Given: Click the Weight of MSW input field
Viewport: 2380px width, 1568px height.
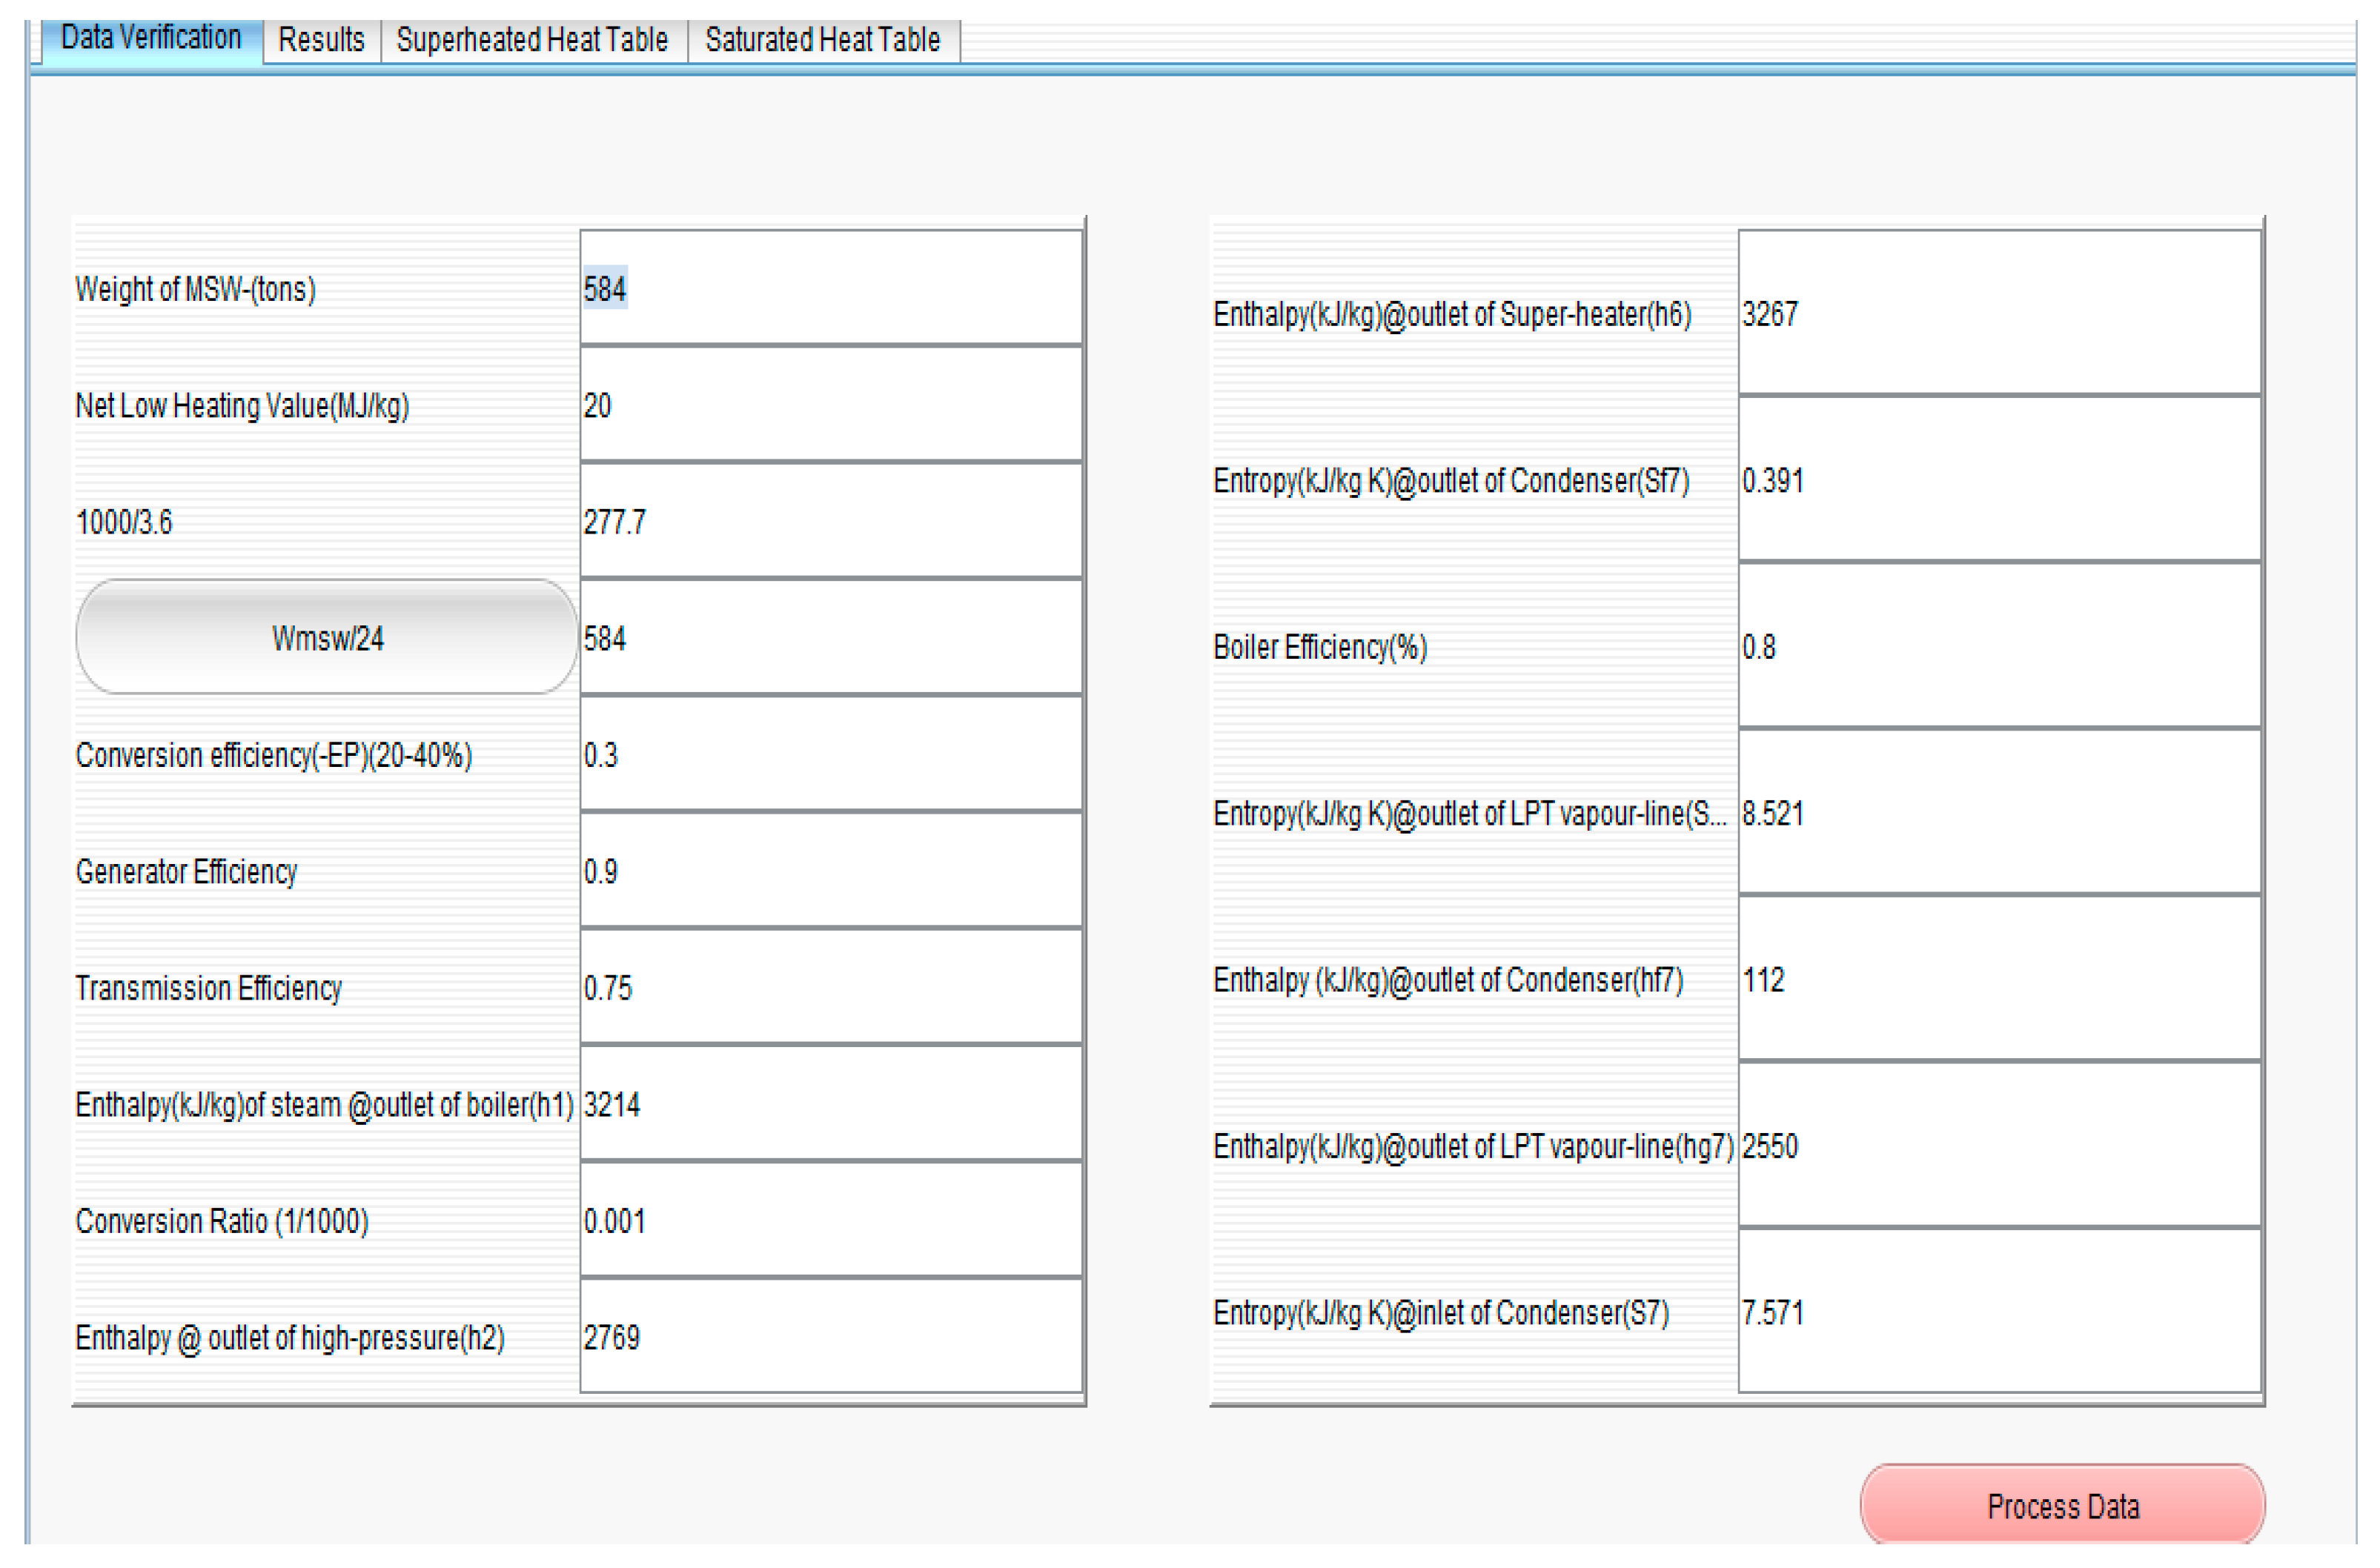Looking at the screenshot, I should (x=830, y=289).
